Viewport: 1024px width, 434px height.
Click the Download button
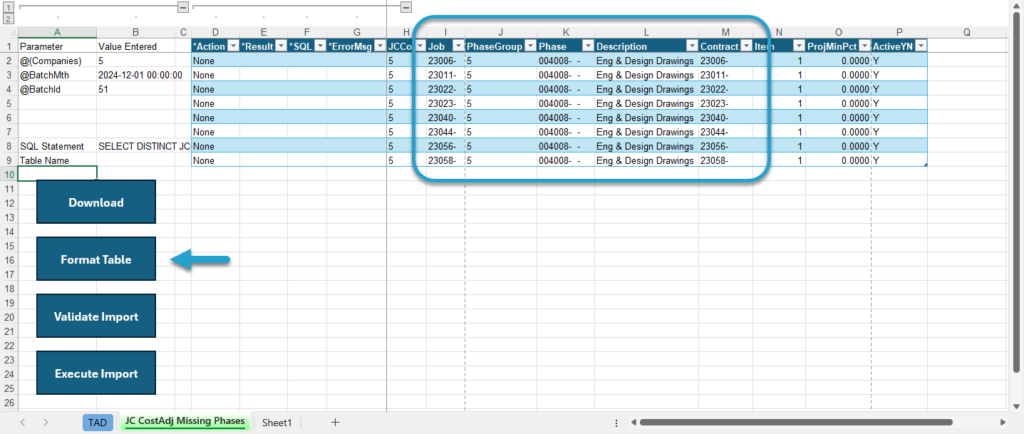pos(96,202)
